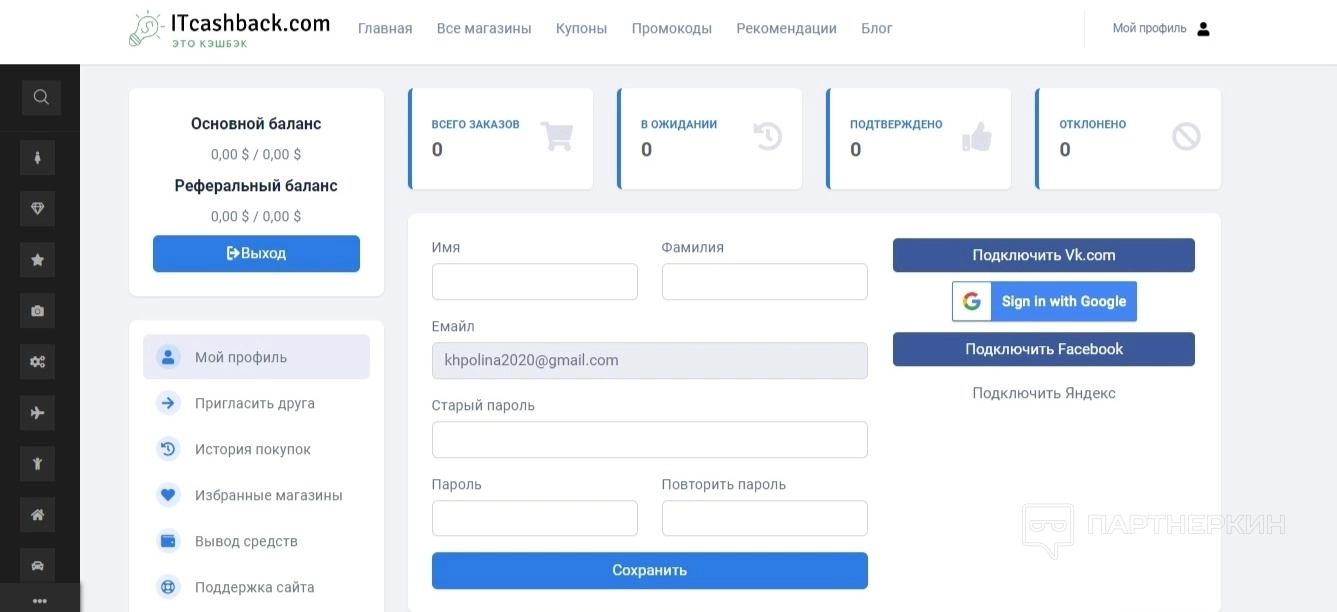1337x612 pixels.
Task: Open История покупок section
Action: [x=253, y=450]
